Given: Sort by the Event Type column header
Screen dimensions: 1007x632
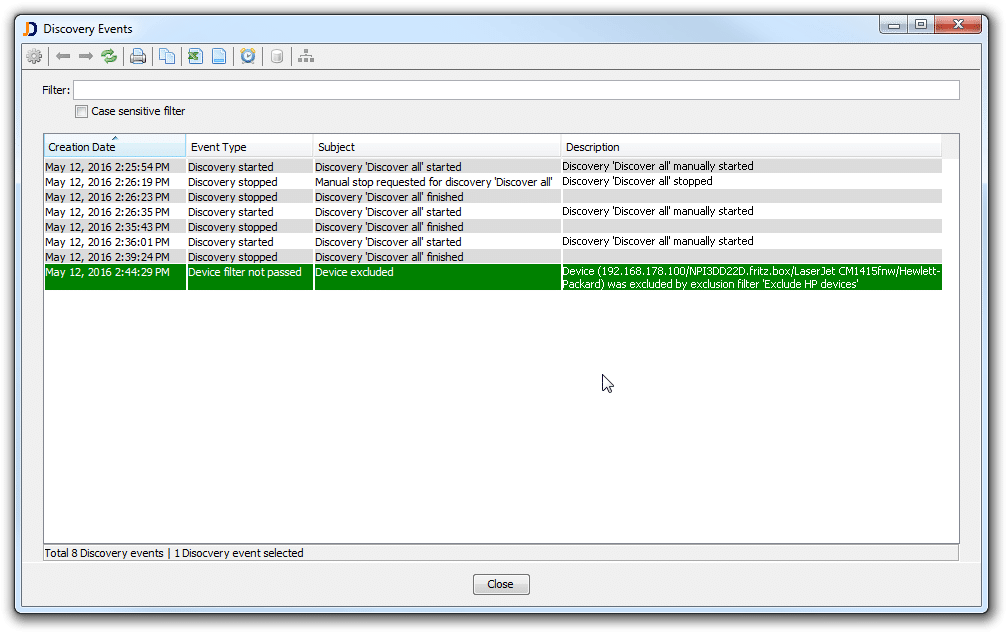Looking at the screenshot, I should pyautogui.click(x=248, y=147).
